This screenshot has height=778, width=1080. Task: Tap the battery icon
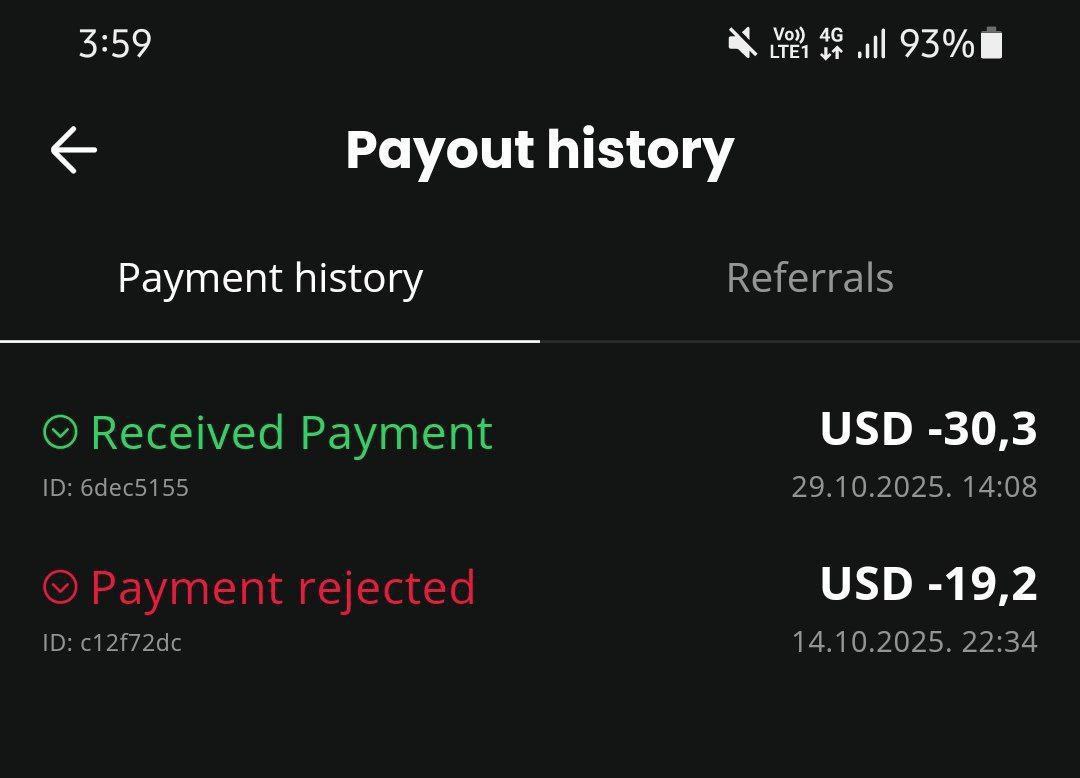pos(991,43)
